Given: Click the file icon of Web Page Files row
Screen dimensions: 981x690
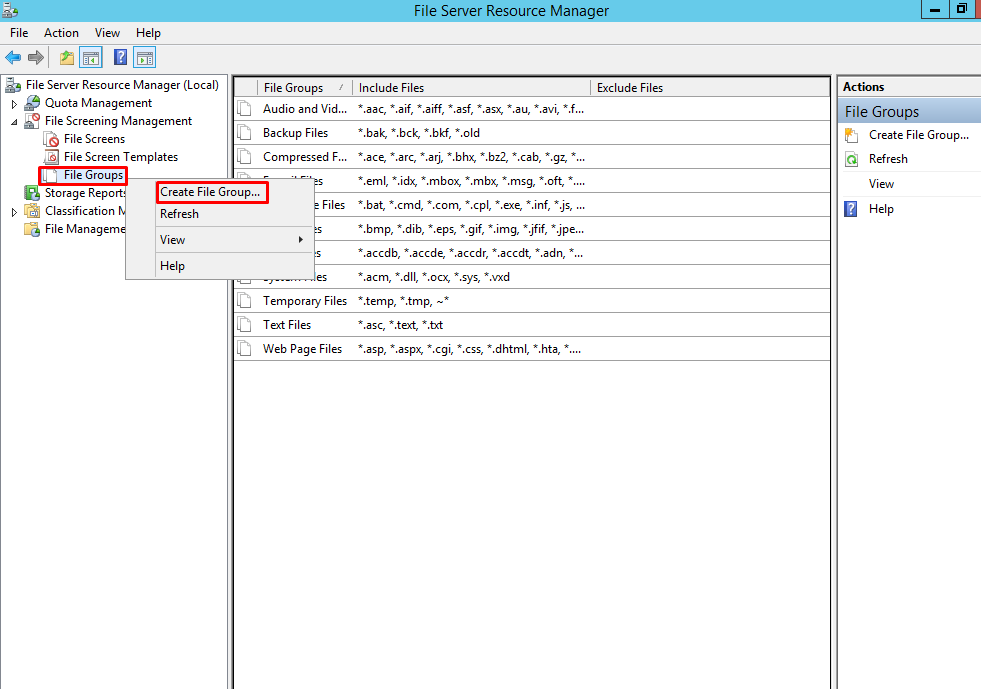Looking at the screenshot, I should tap(245, 349).
